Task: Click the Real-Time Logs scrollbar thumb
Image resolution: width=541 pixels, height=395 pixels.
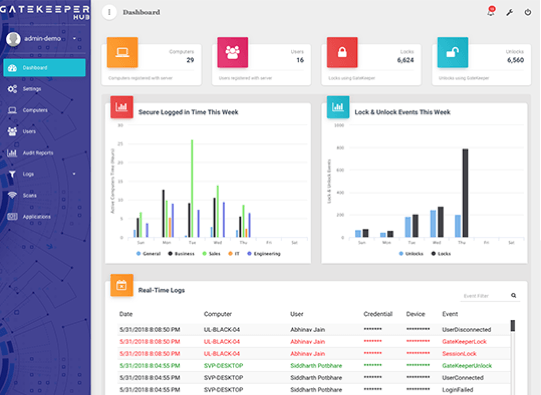Action: [513, 325]
